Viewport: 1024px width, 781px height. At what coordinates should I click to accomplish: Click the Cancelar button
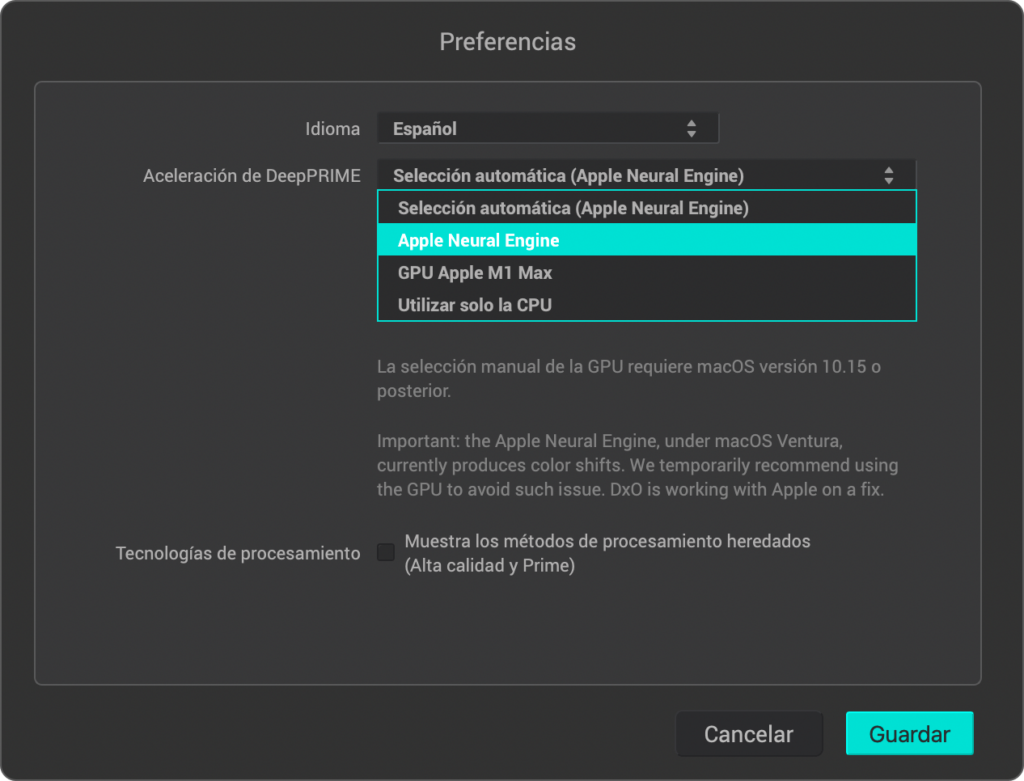[x=749, y=734]
